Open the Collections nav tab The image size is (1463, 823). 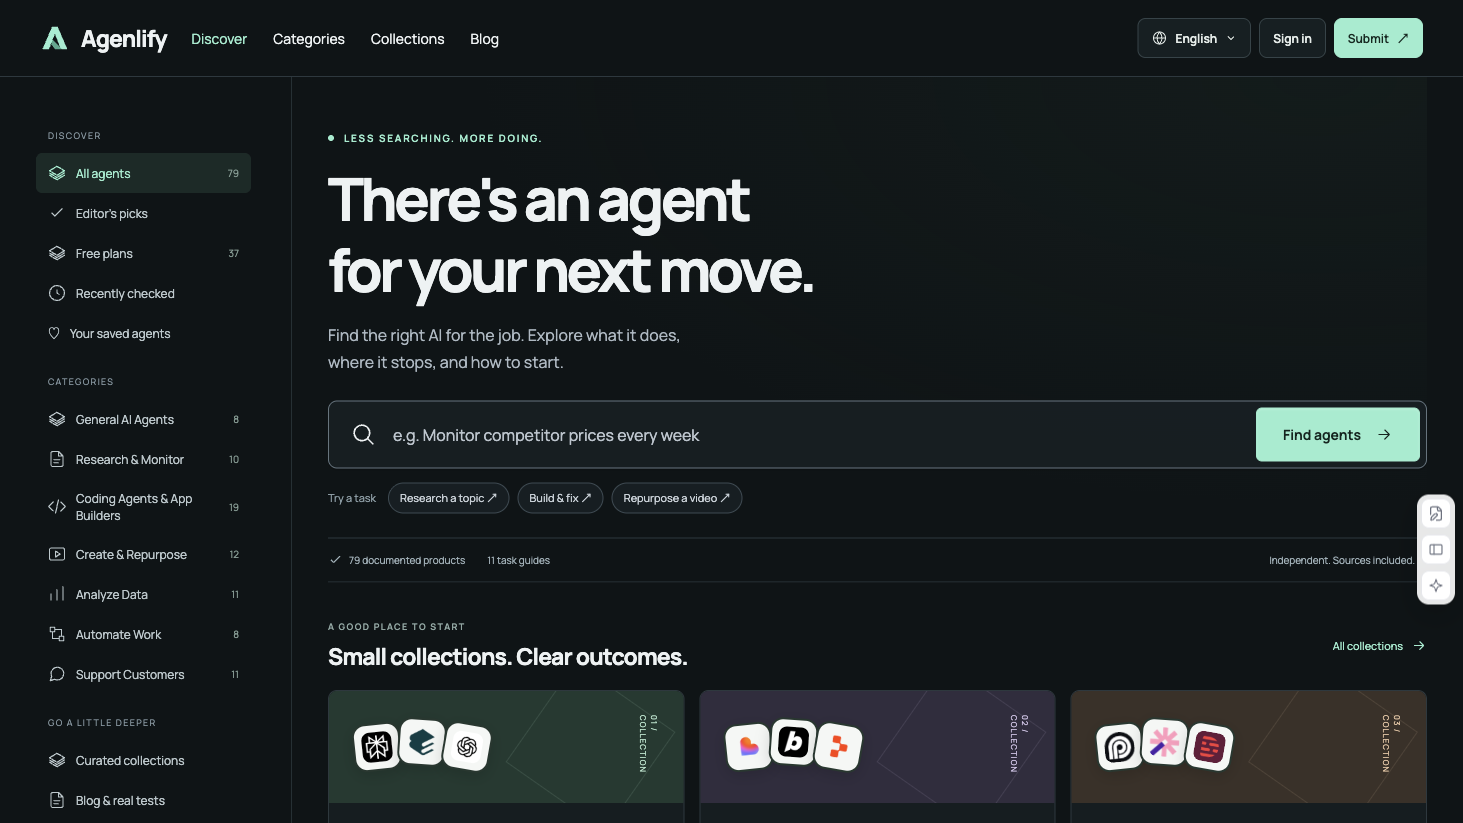click(407, 39)
